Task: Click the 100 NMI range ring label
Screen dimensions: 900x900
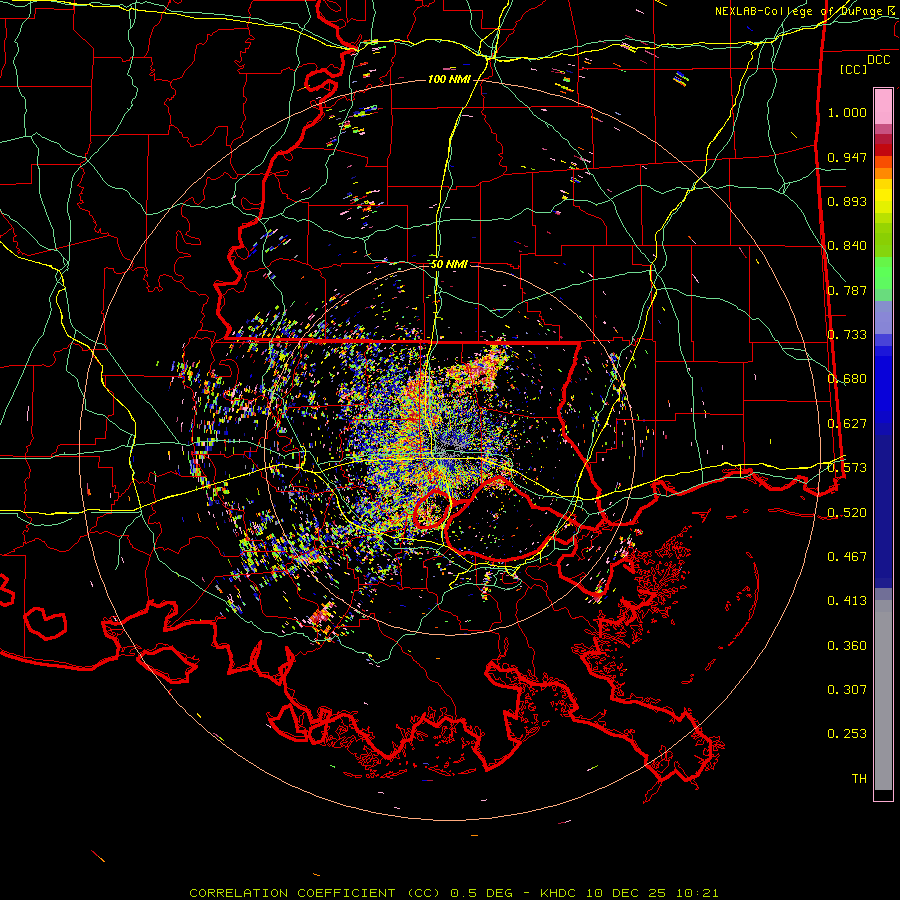Action: tap(448, 79)
